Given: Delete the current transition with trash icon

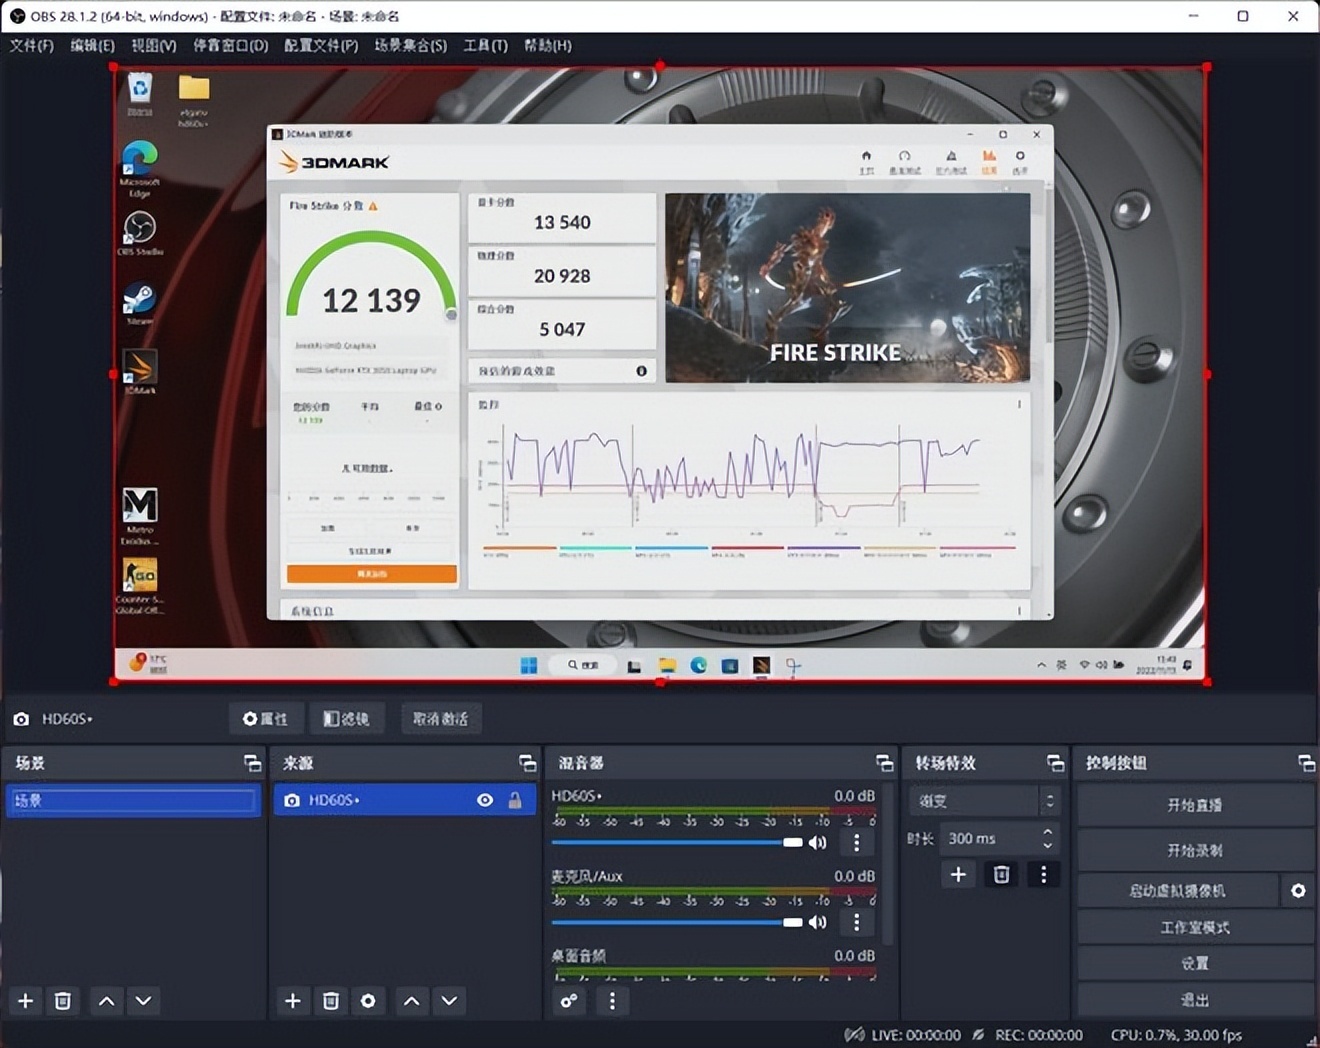Looking at the screenshot, I should click(1001, 875).
